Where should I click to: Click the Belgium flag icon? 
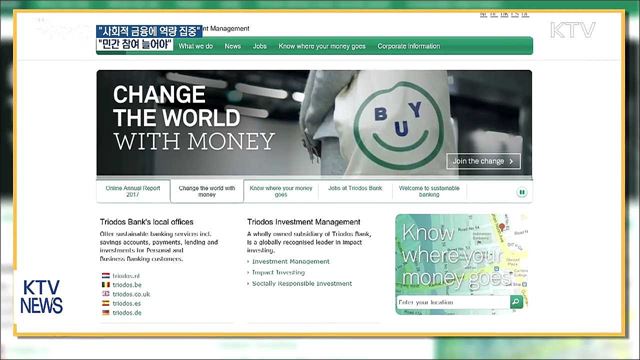coord(106,284)
